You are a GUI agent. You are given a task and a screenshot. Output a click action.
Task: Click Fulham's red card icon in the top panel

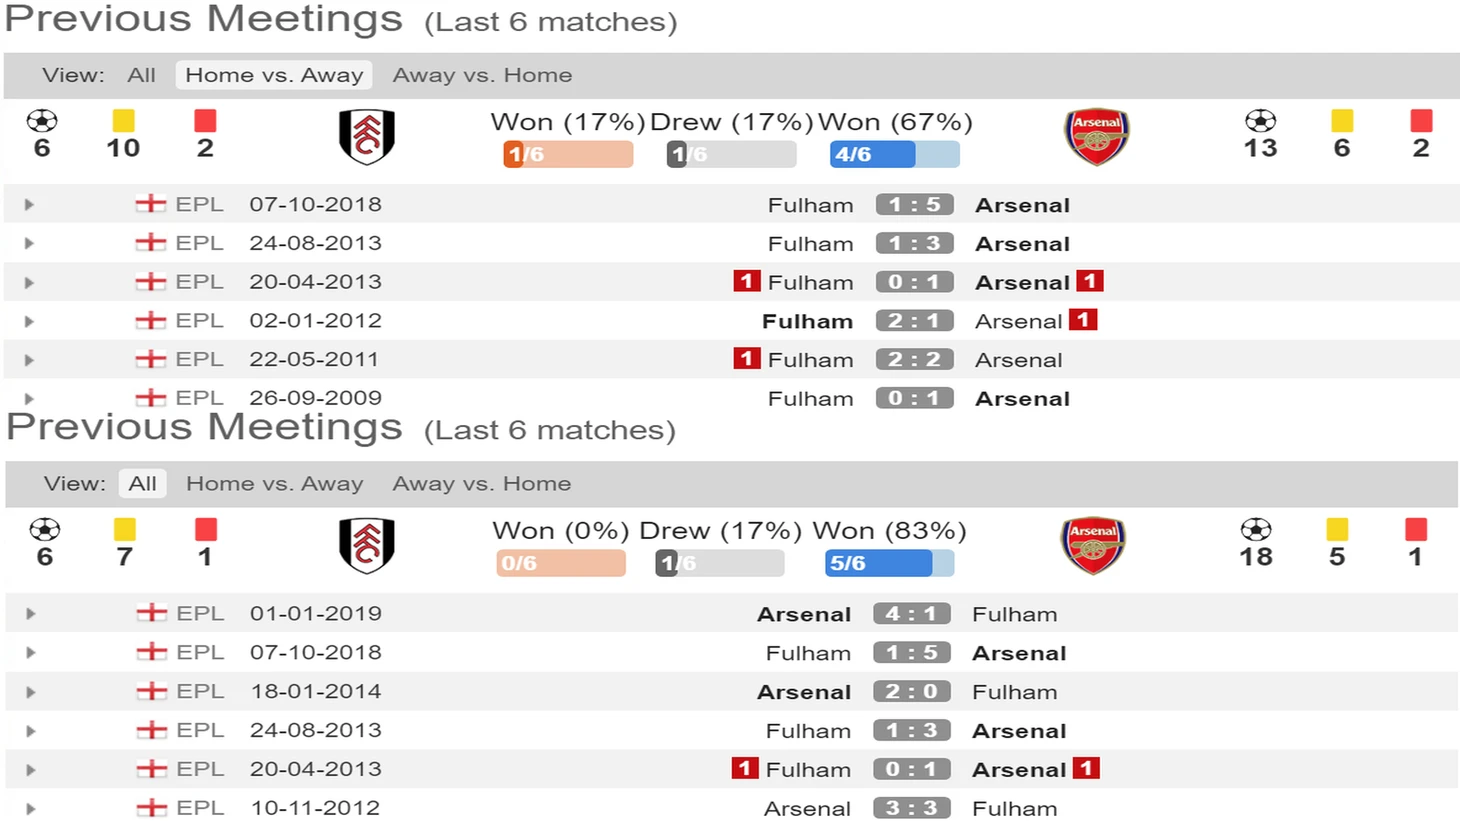(205, 121)
